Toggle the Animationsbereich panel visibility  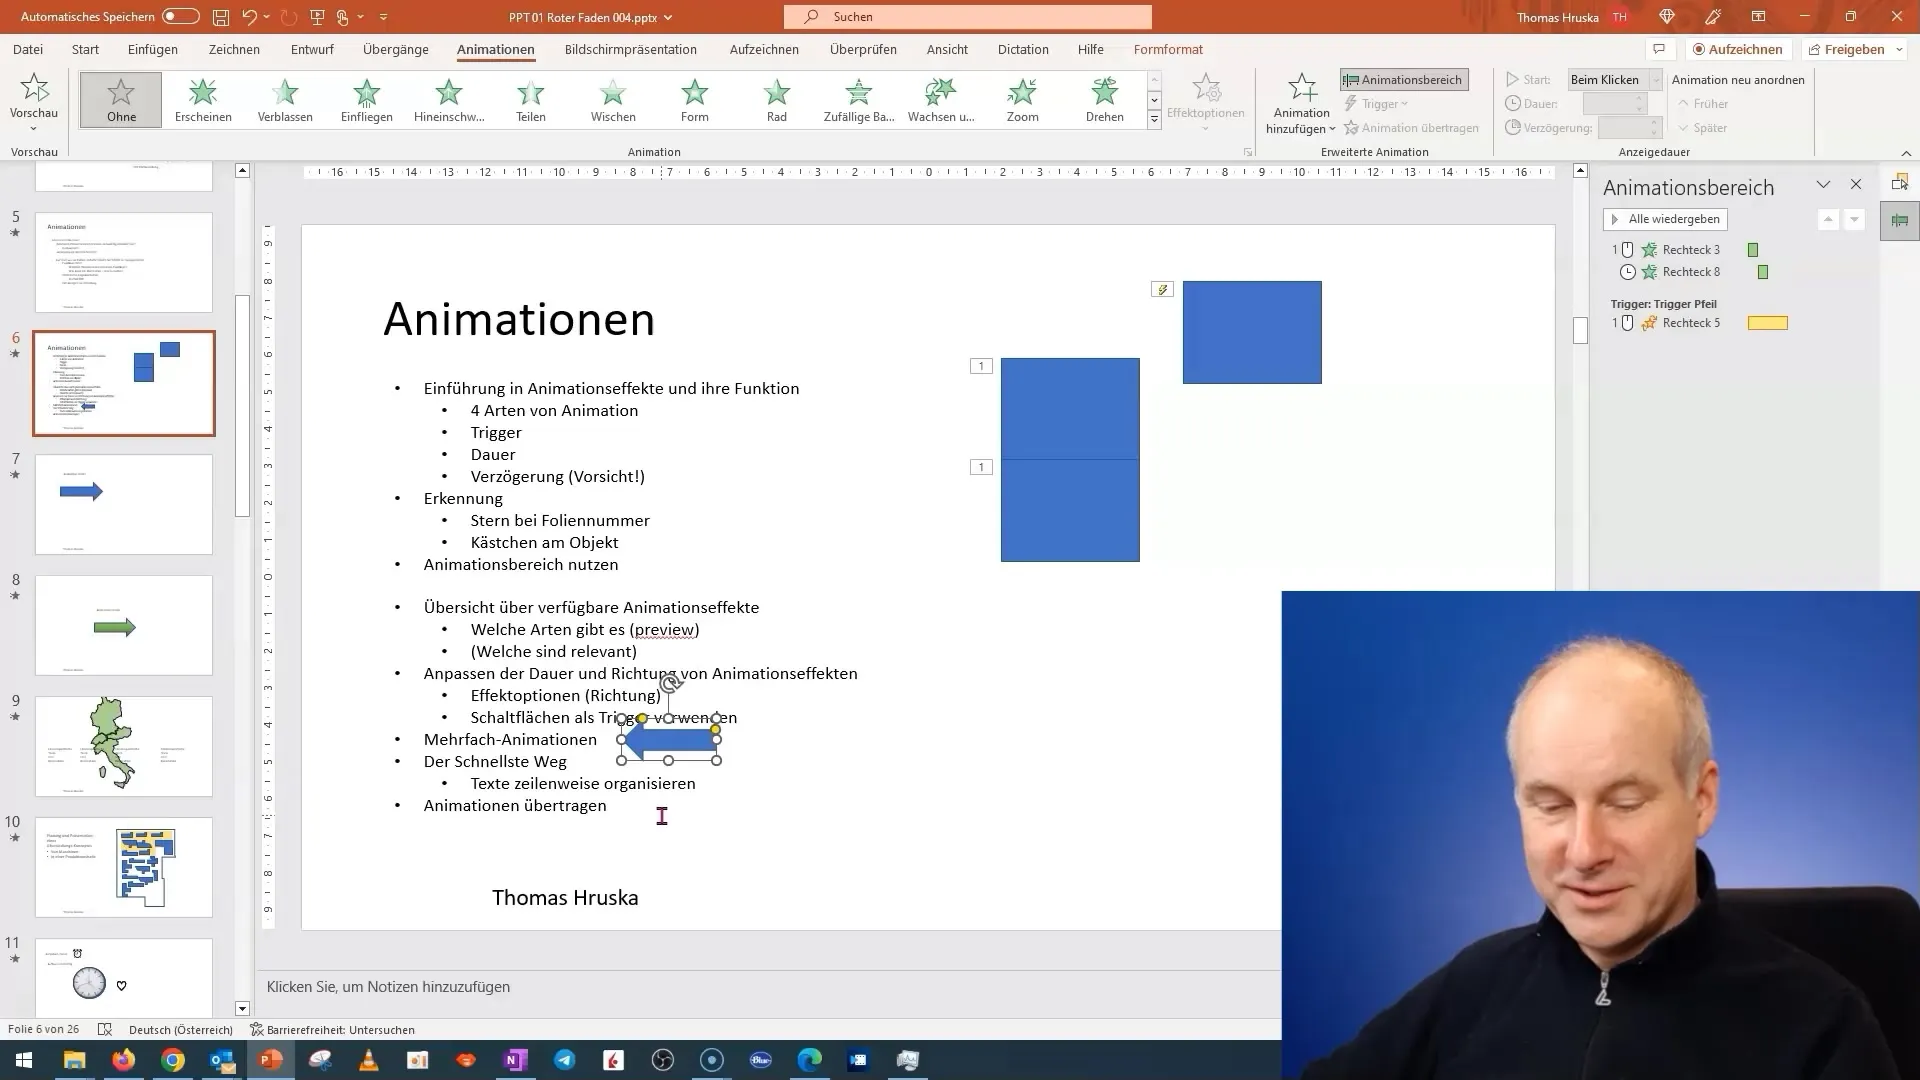[x=1402, y=79]
